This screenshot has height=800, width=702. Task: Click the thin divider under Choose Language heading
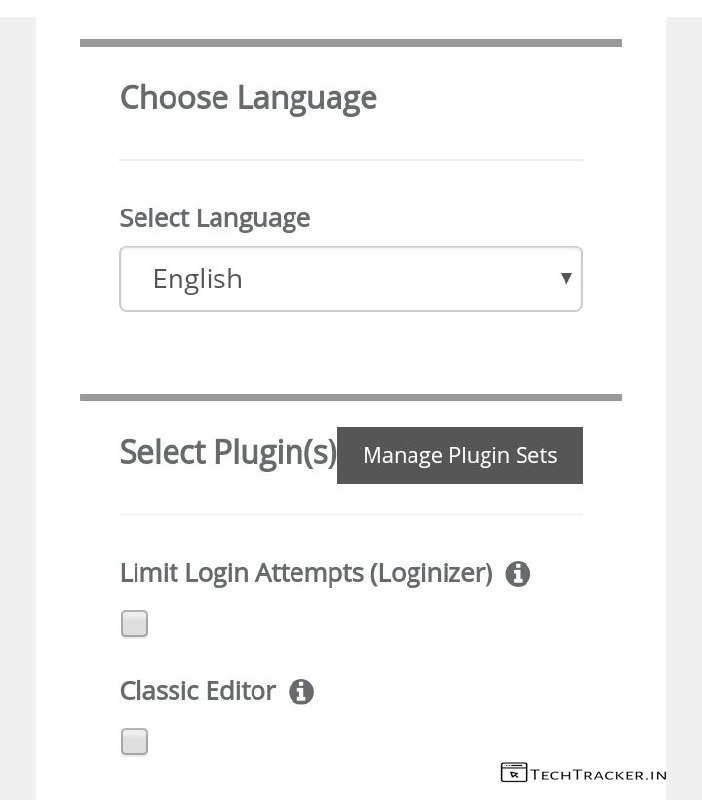click(x=350, y=160)
